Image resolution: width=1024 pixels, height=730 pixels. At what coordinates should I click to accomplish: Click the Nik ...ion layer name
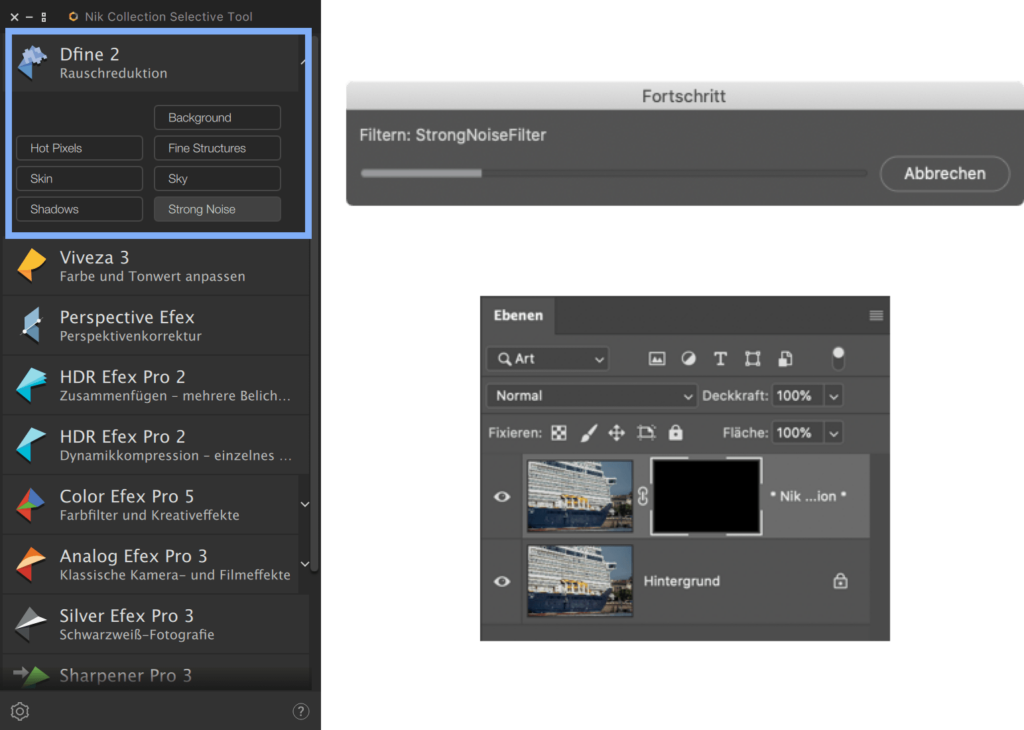click(x=808, y=496)
